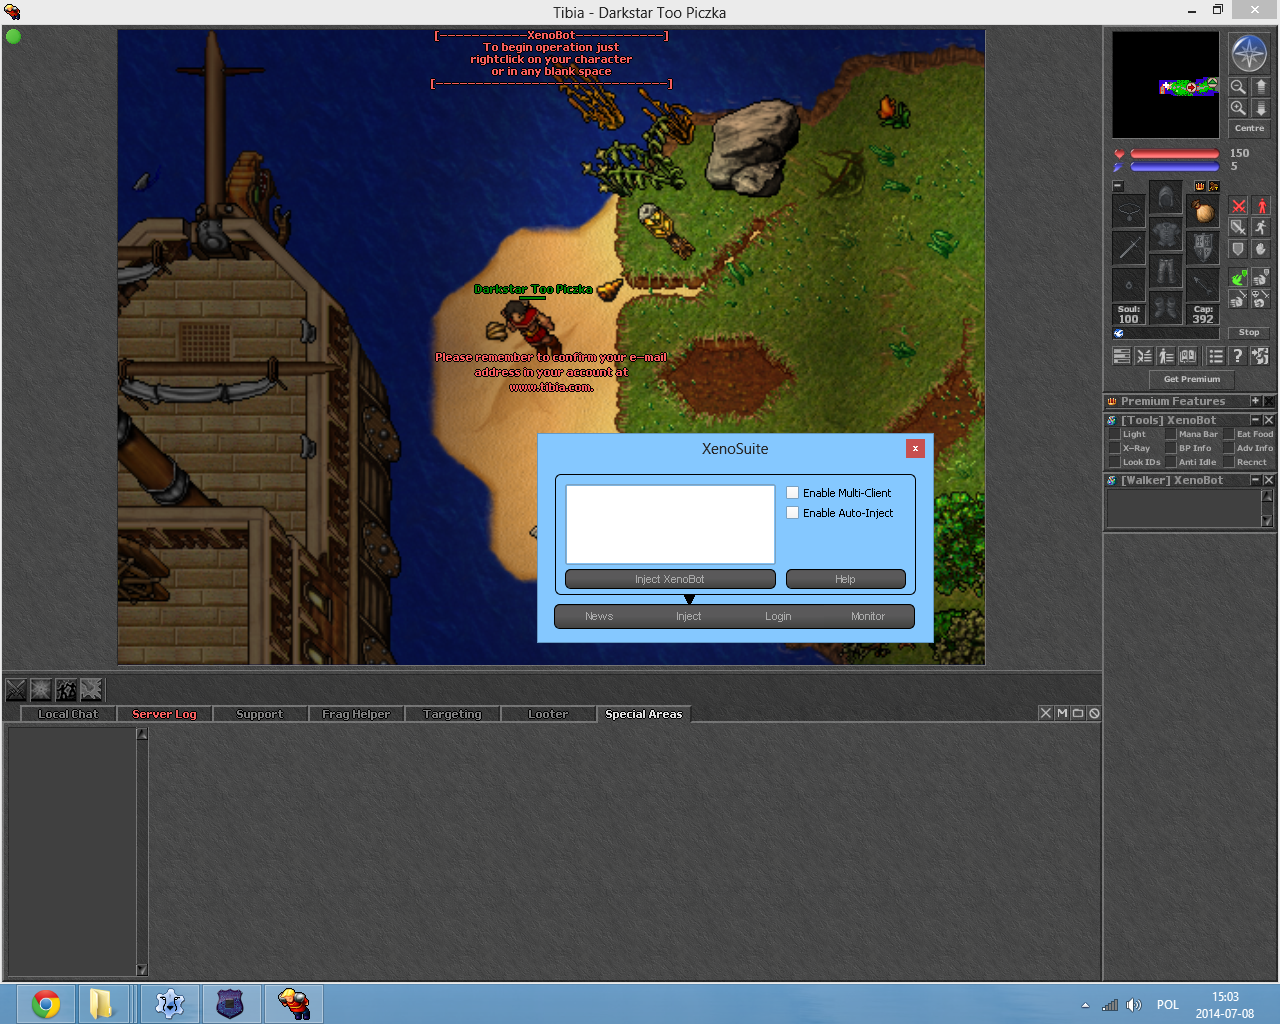The height and width of the screenshot is (1024, 1280).
Task: Select the green dove secure mode icon
Action: click(x=1238, y=277)
